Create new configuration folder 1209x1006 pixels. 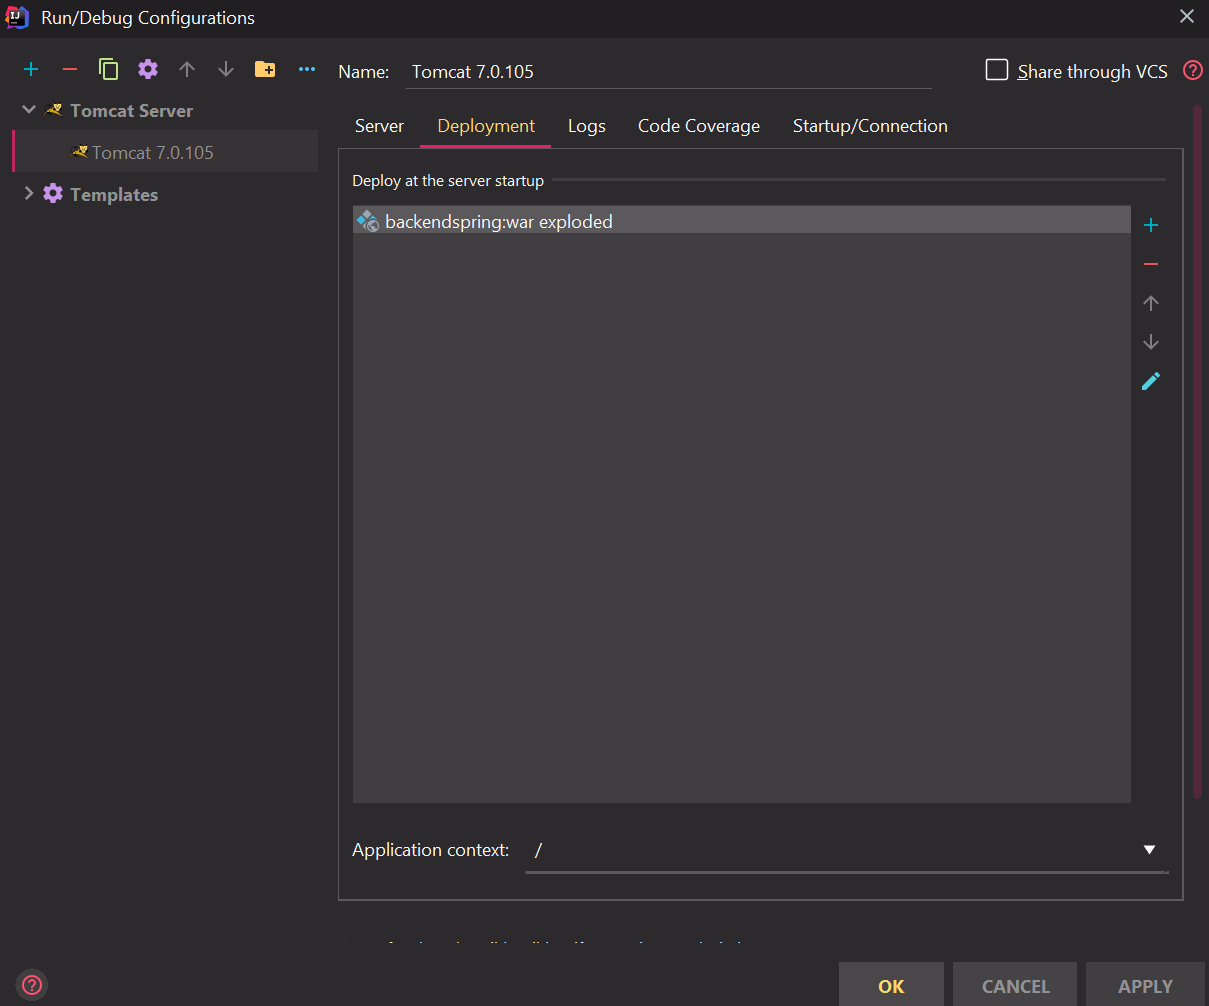[265, 69]
